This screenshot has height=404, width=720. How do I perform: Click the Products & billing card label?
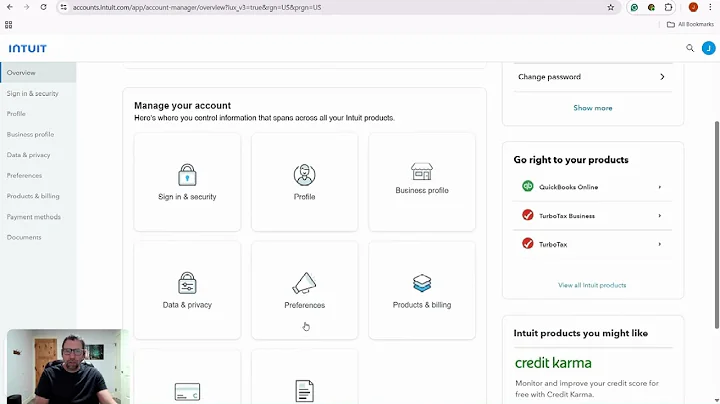(x=422, y=305)
